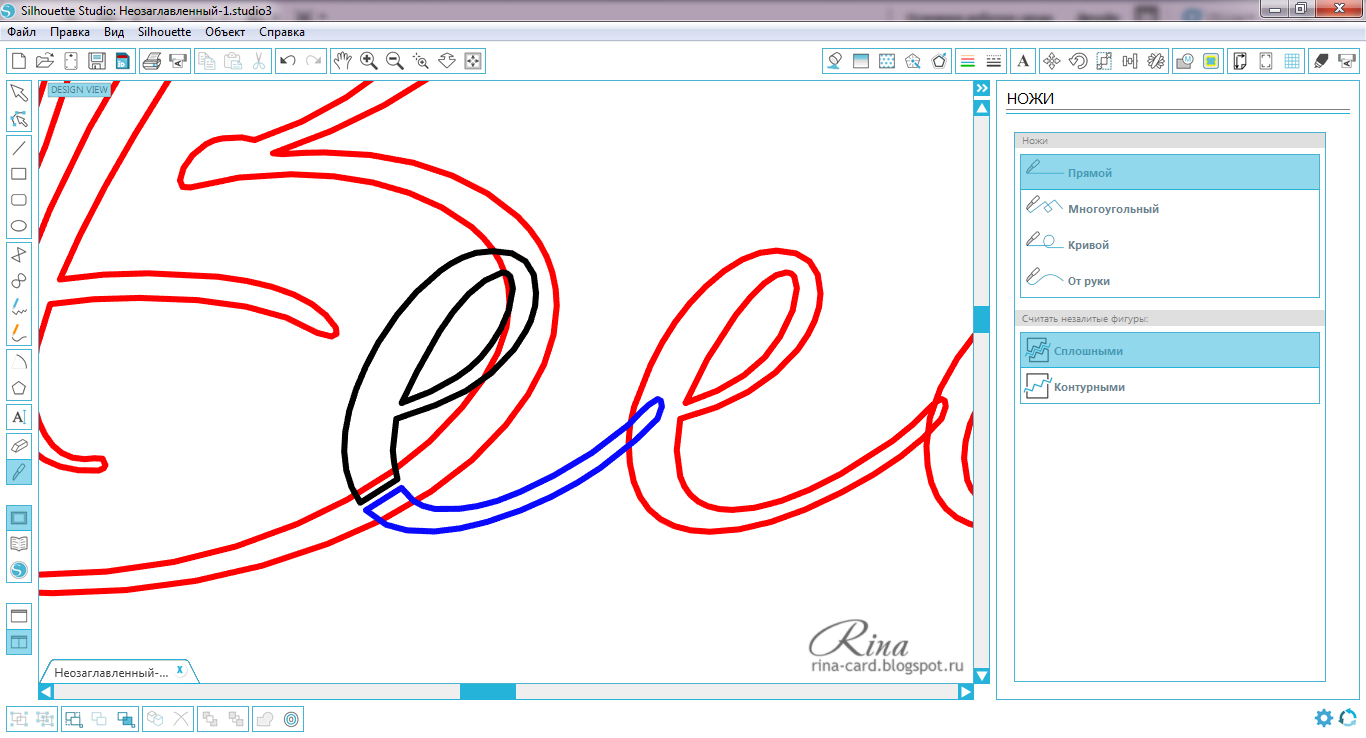Screen dimensions: 1366x738
Task: Collapse the Ножи side panel
Action: 982,89
